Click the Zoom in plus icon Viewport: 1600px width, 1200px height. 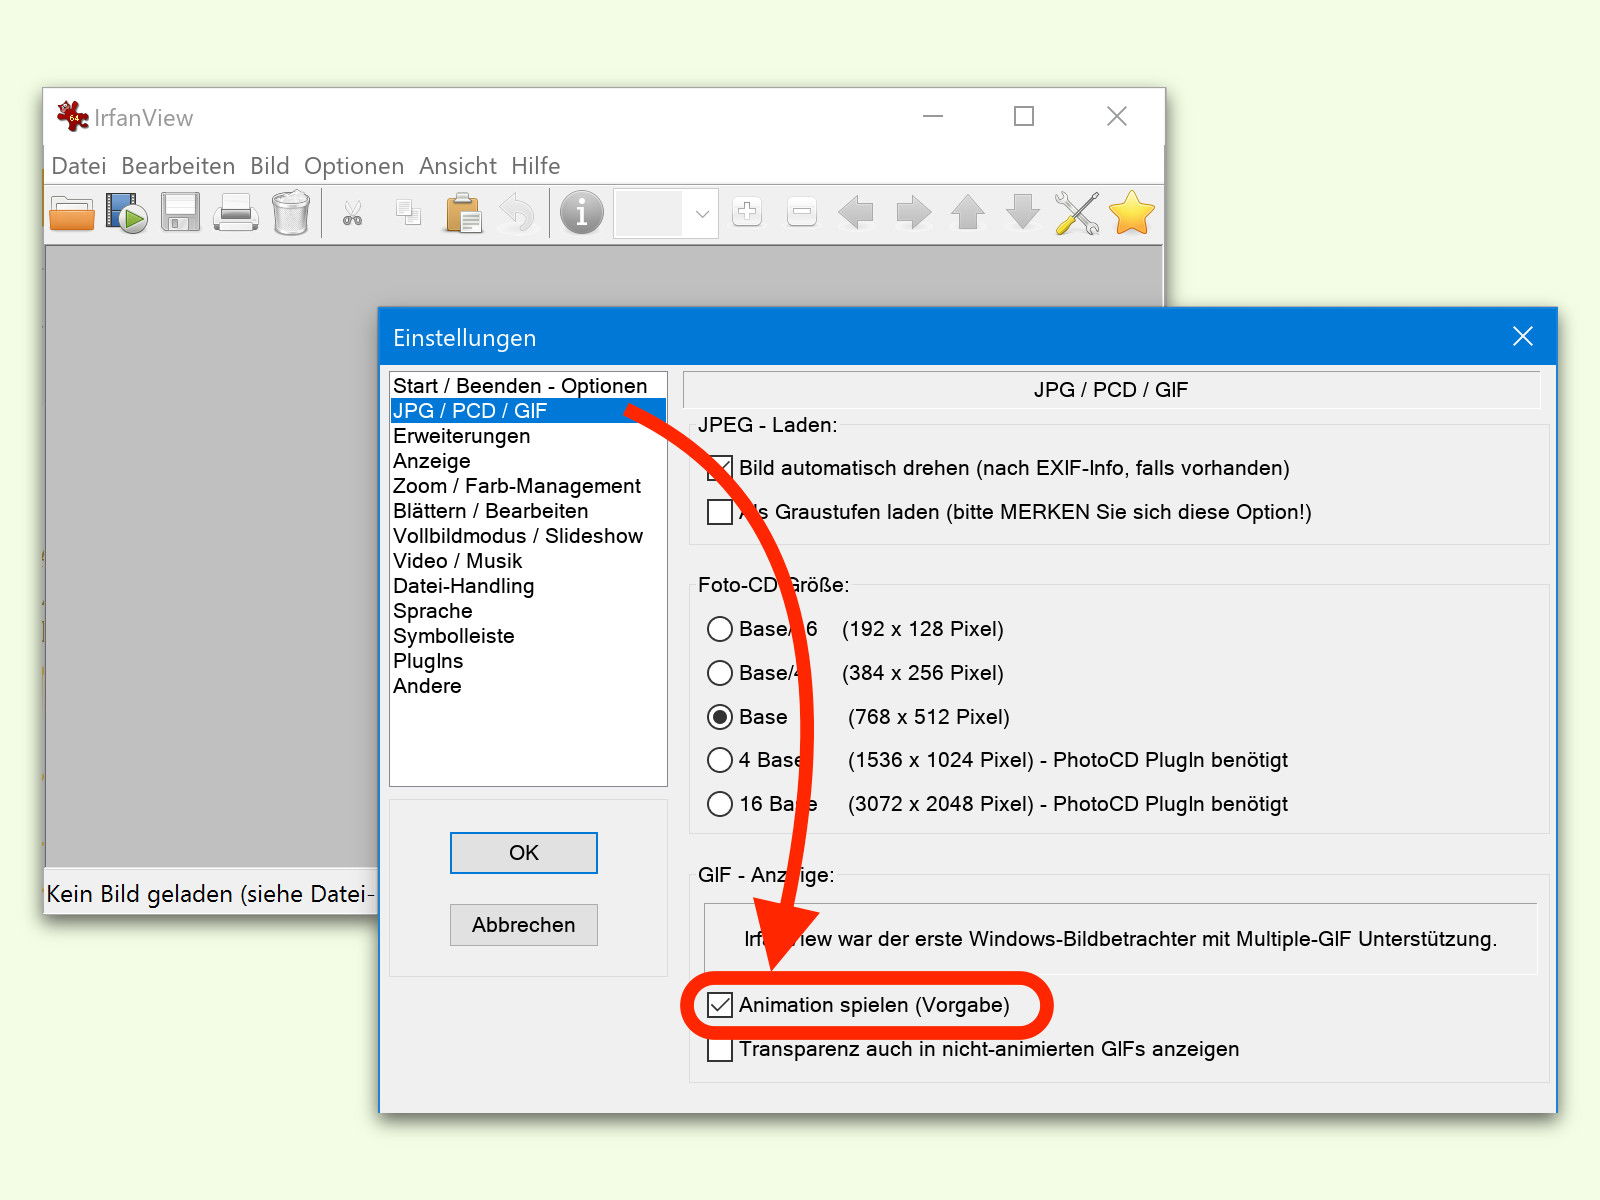click(747, 212)
